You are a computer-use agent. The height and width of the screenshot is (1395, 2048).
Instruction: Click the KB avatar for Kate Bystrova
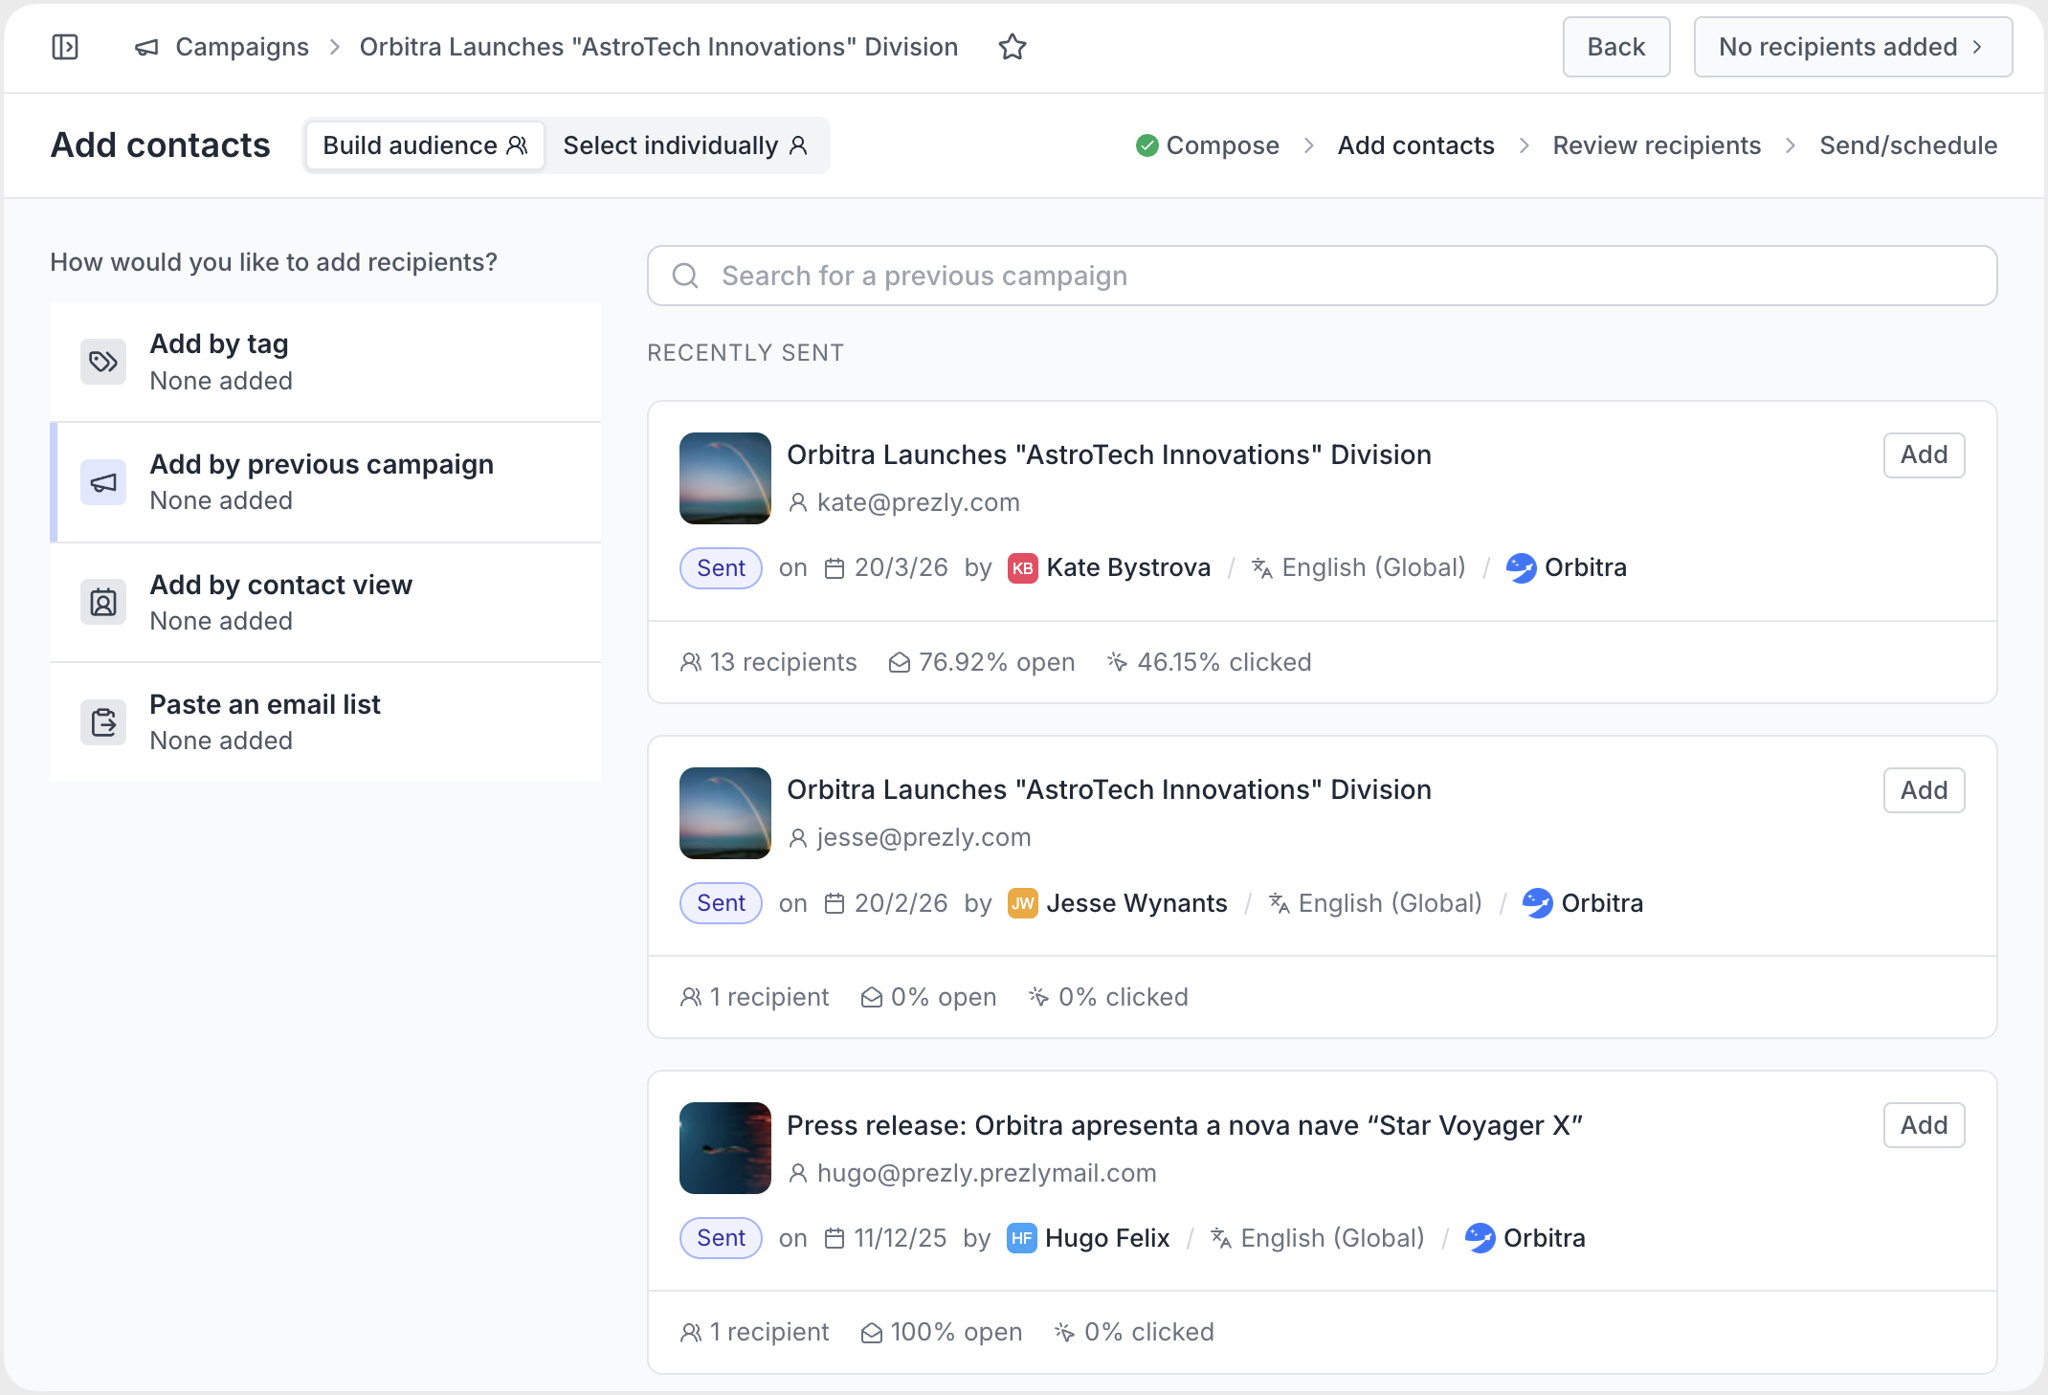1022,568
